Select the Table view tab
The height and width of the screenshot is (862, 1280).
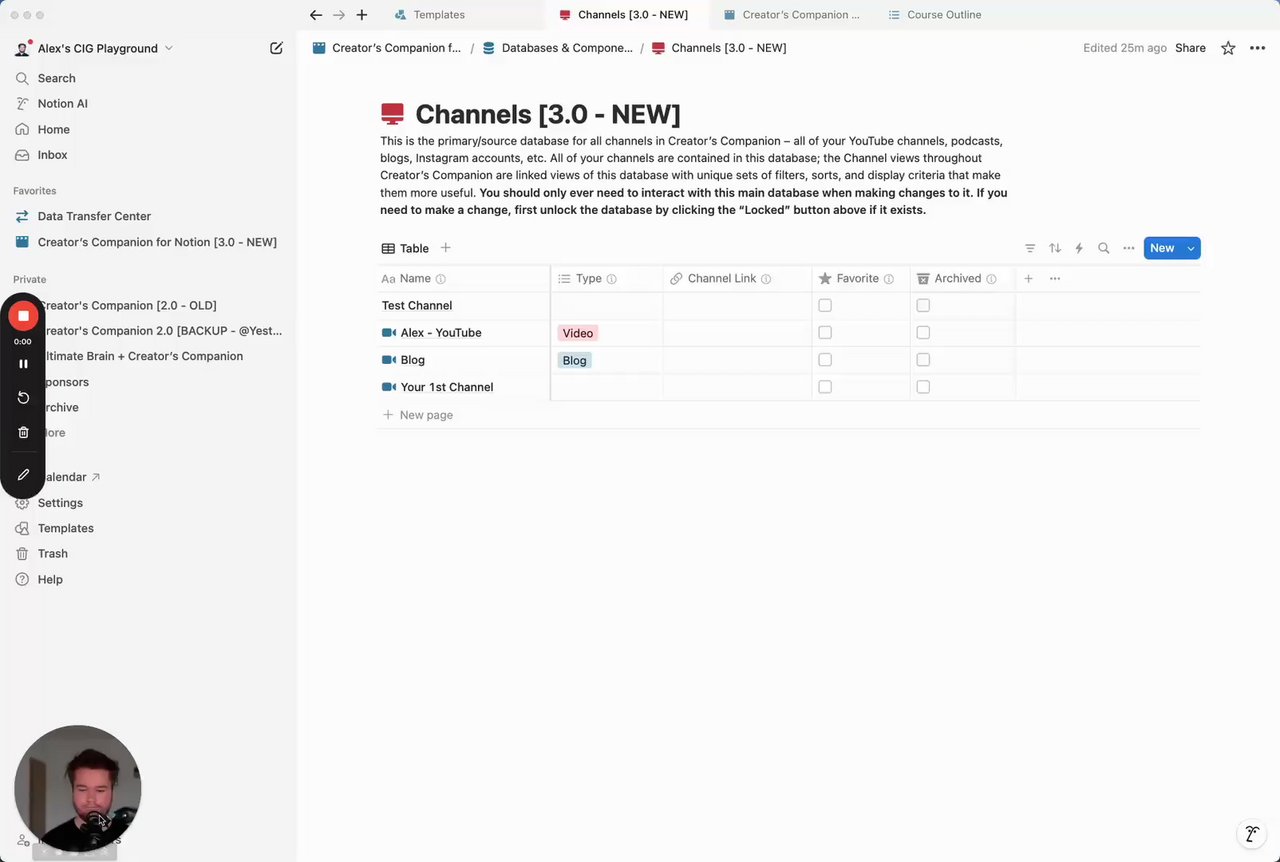click(405, 248)
